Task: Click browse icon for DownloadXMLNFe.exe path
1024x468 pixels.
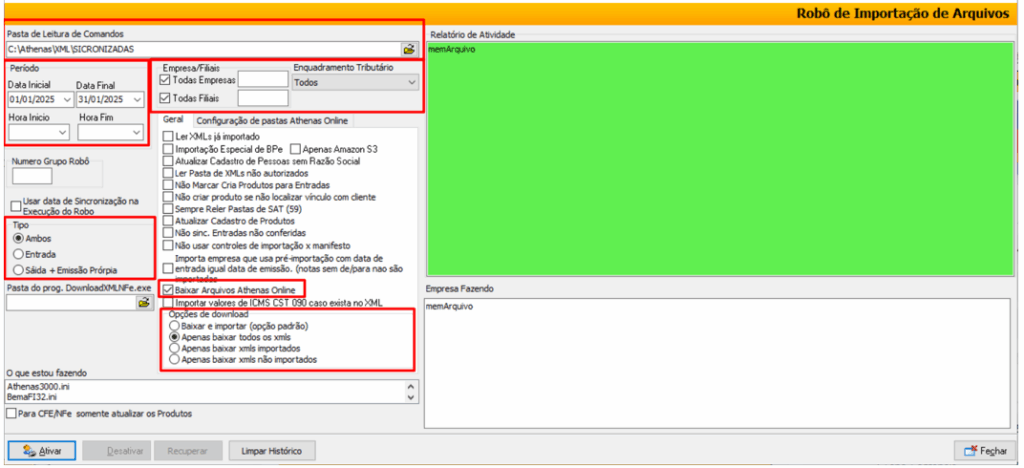Action: [x=143, y=302]
